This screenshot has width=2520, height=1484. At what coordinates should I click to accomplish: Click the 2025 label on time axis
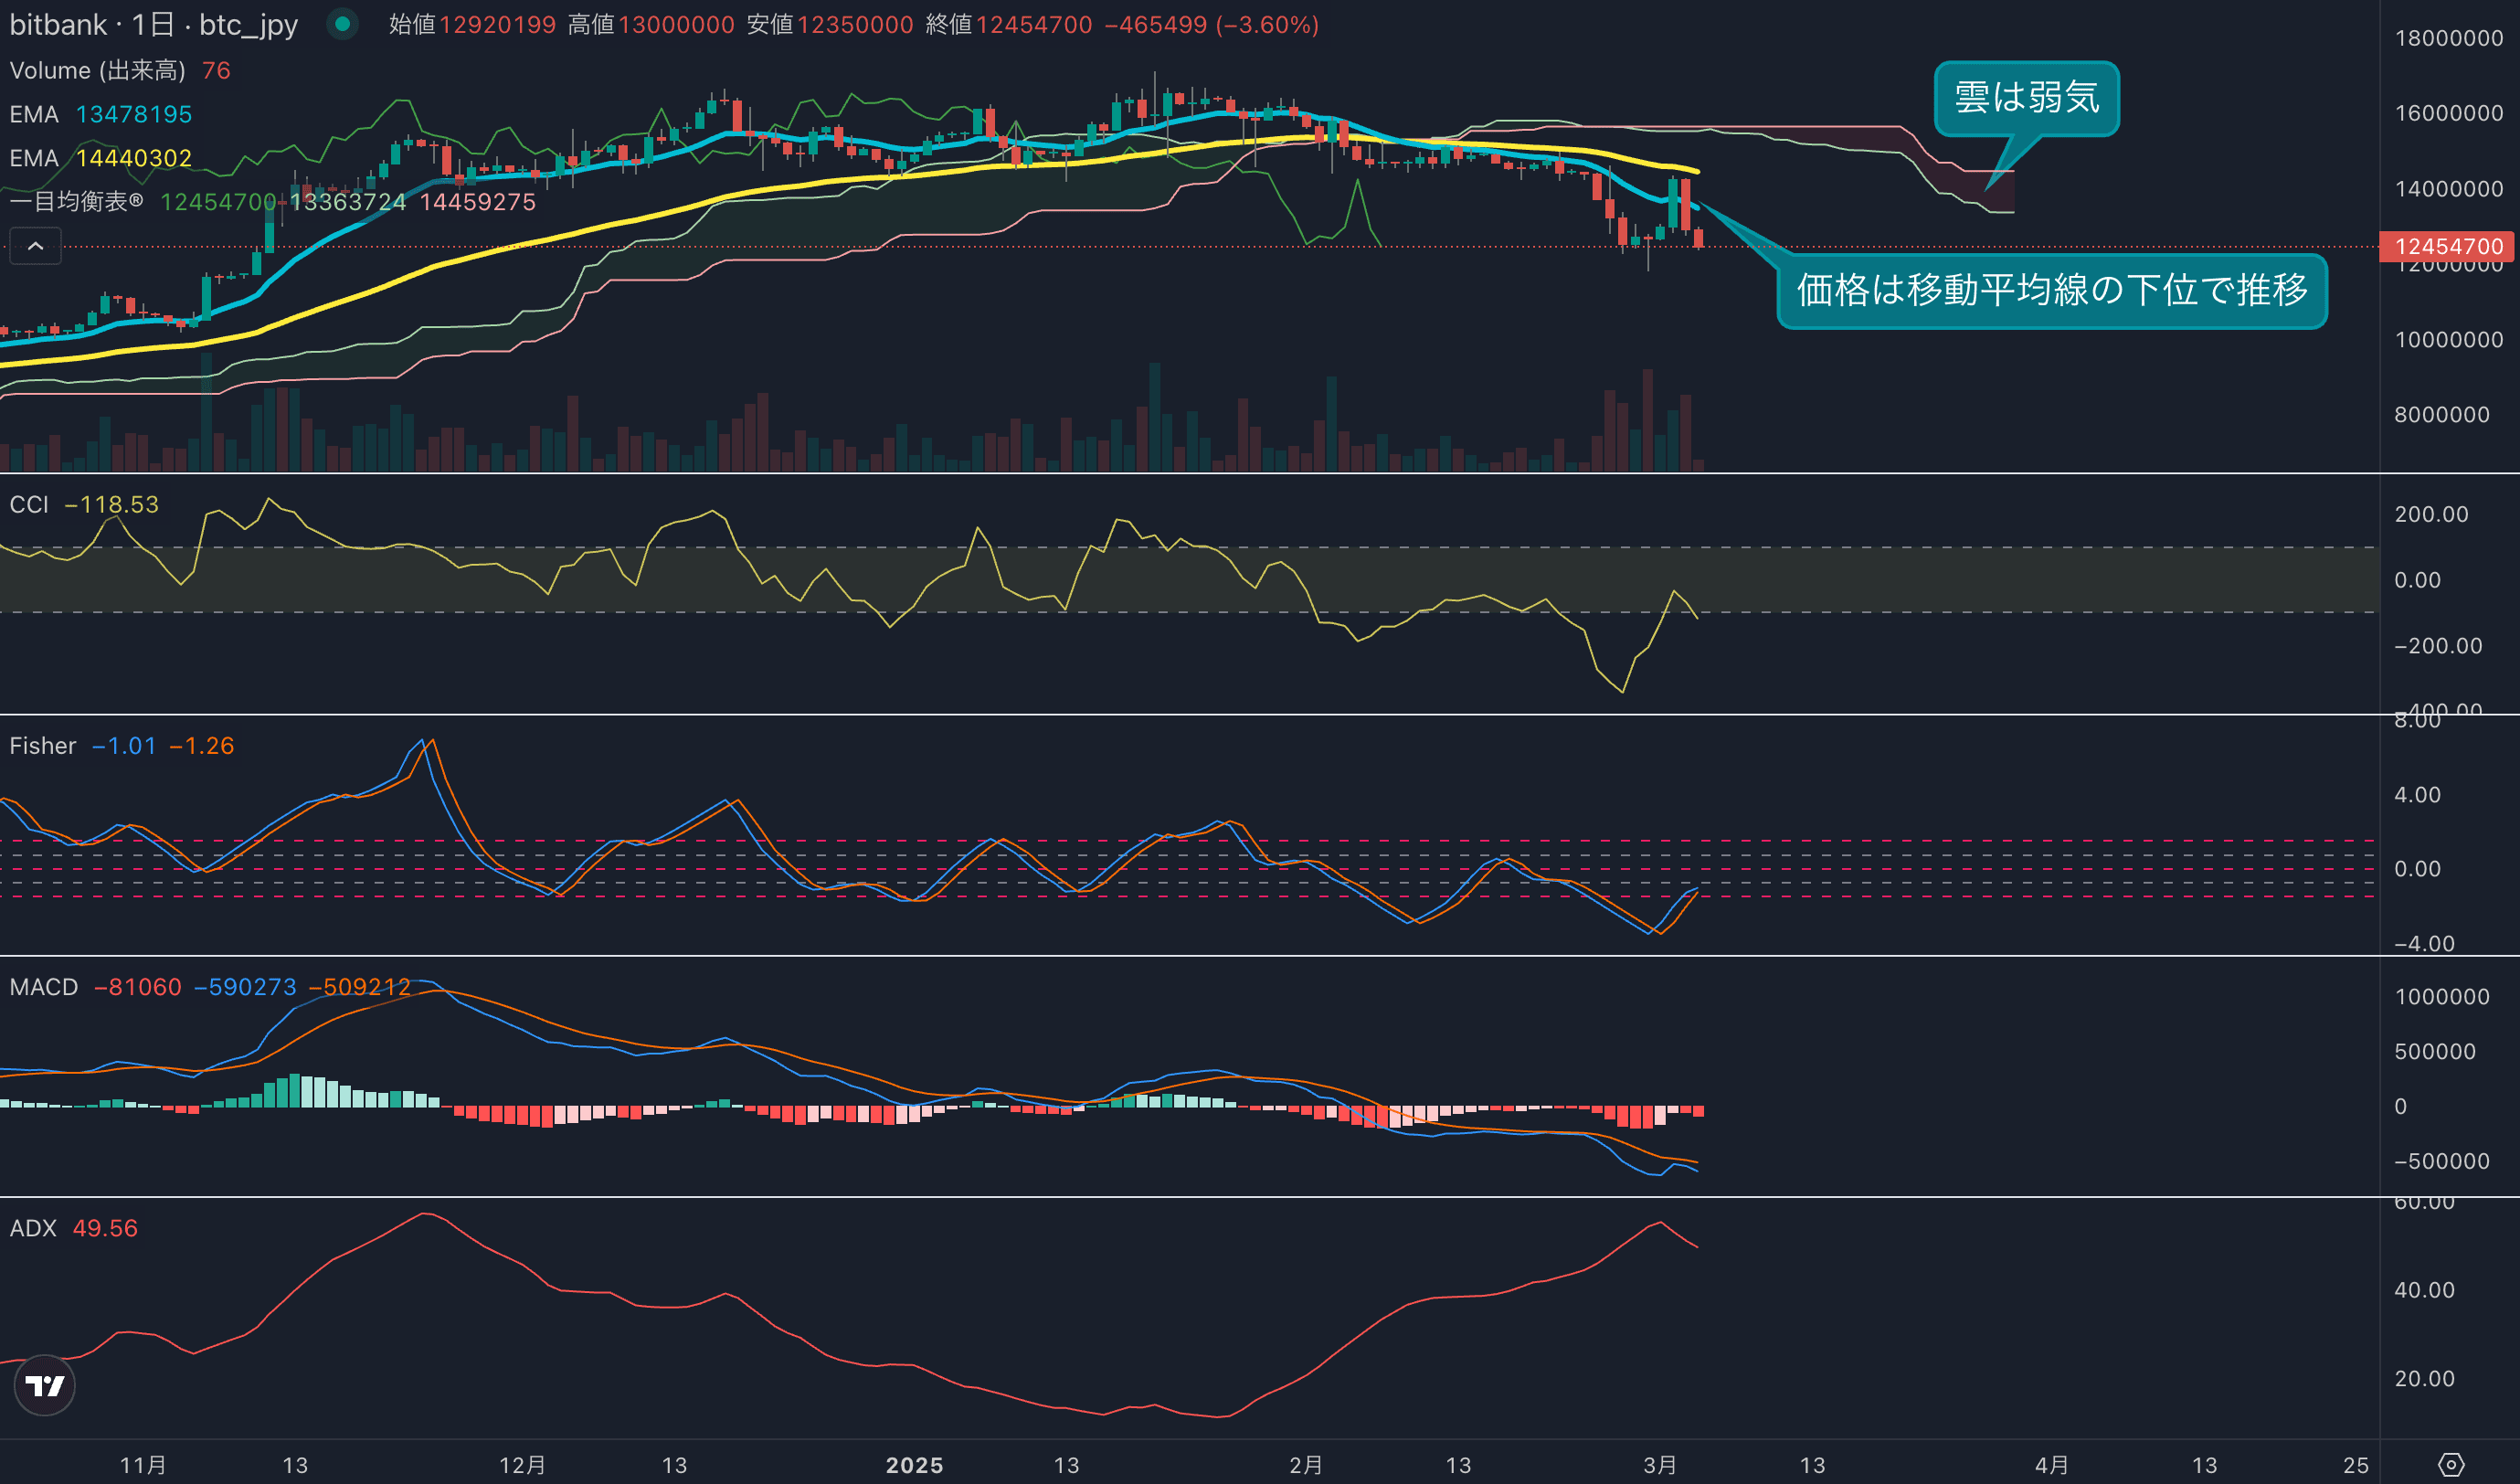point(914,1465)
